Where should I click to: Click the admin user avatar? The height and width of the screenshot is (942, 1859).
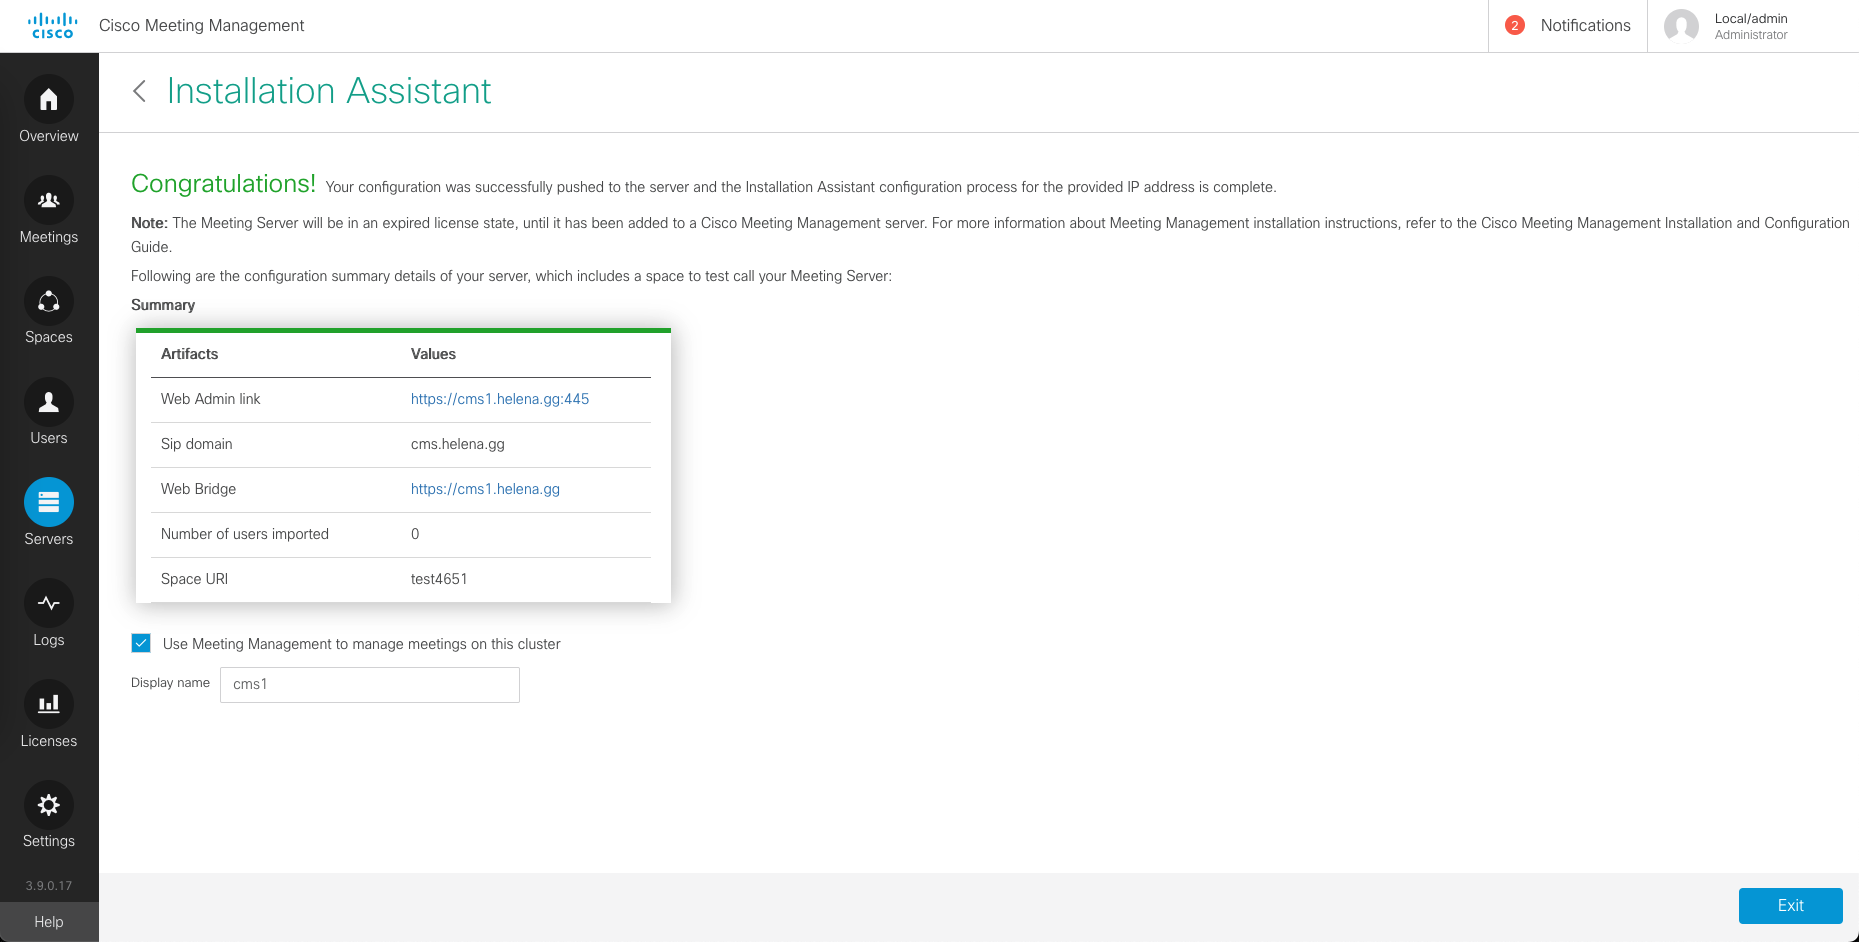pyautogui.click(x=1681, y=26)
